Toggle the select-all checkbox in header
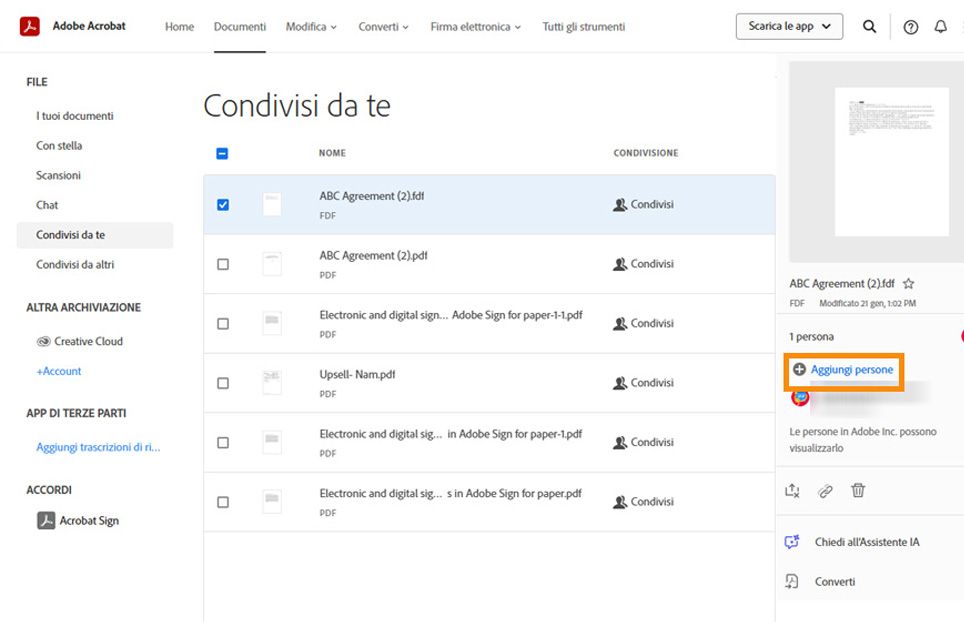This screenshot has height=622, width=964. click(222, 153)
